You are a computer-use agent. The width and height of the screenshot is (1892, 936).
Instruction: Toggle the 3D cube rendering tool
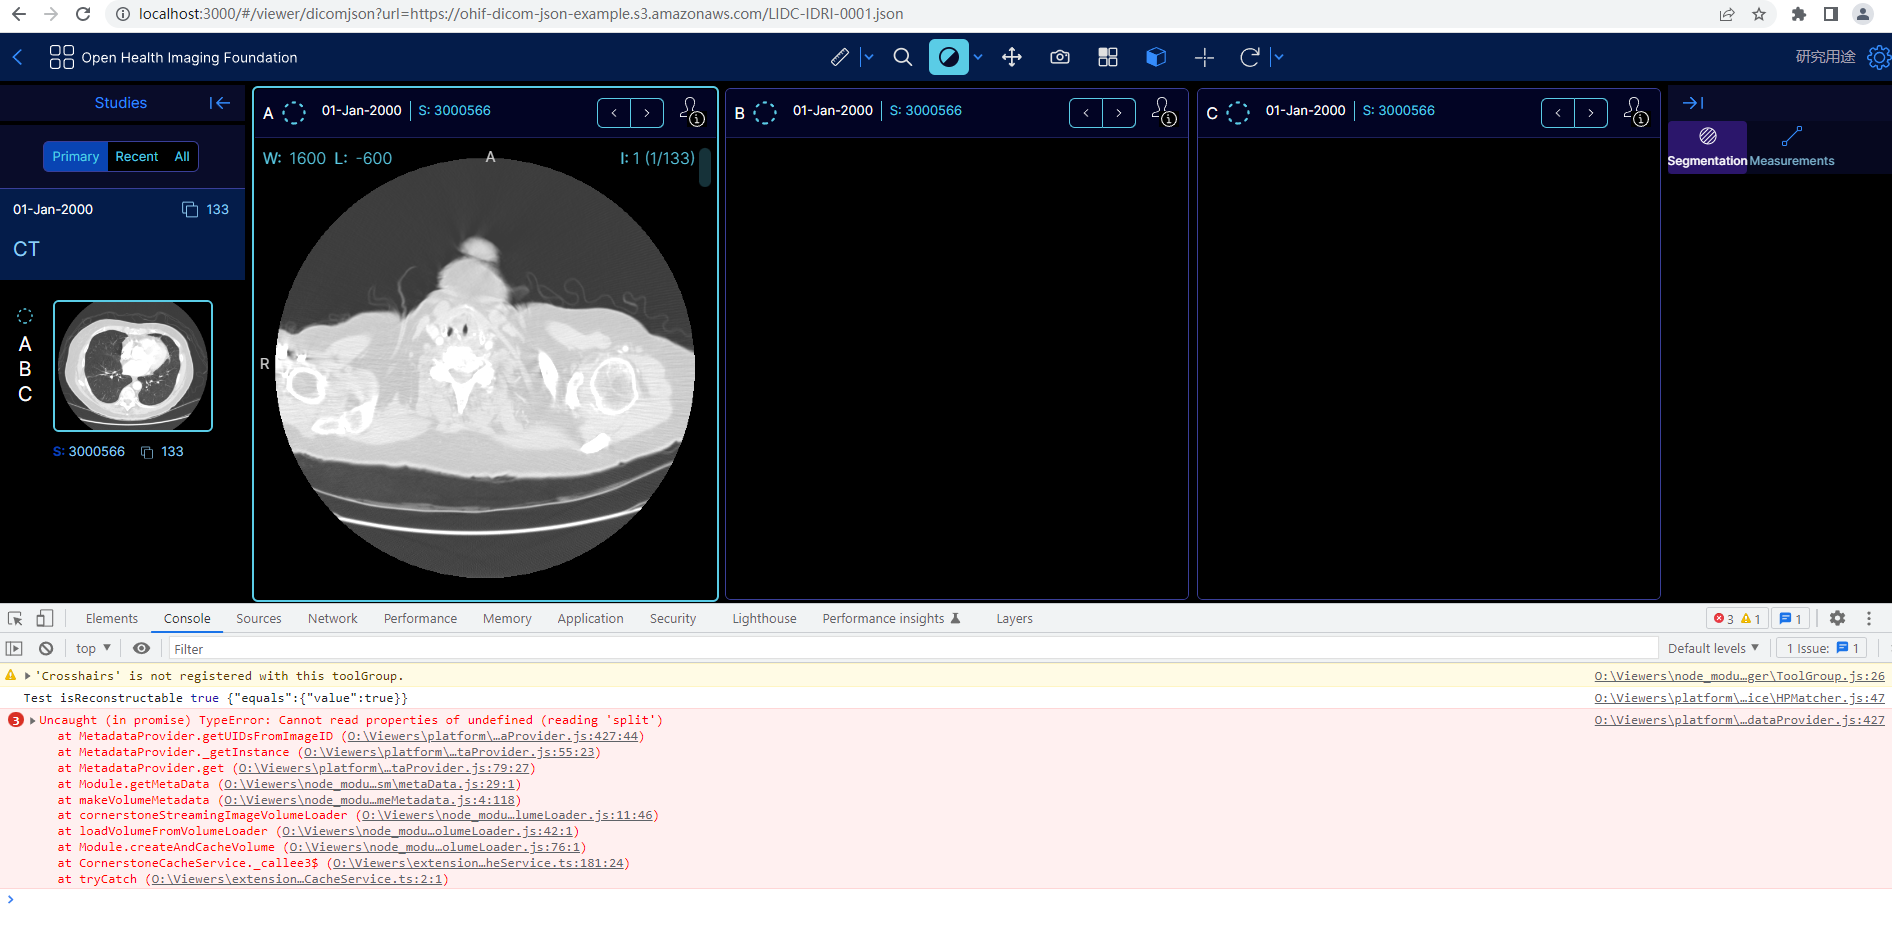click(1156, 57)
